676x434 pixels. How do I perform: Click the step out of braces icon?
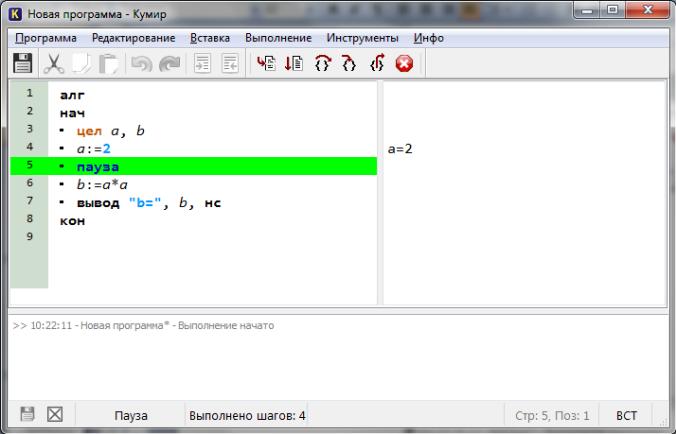(377, 64)
